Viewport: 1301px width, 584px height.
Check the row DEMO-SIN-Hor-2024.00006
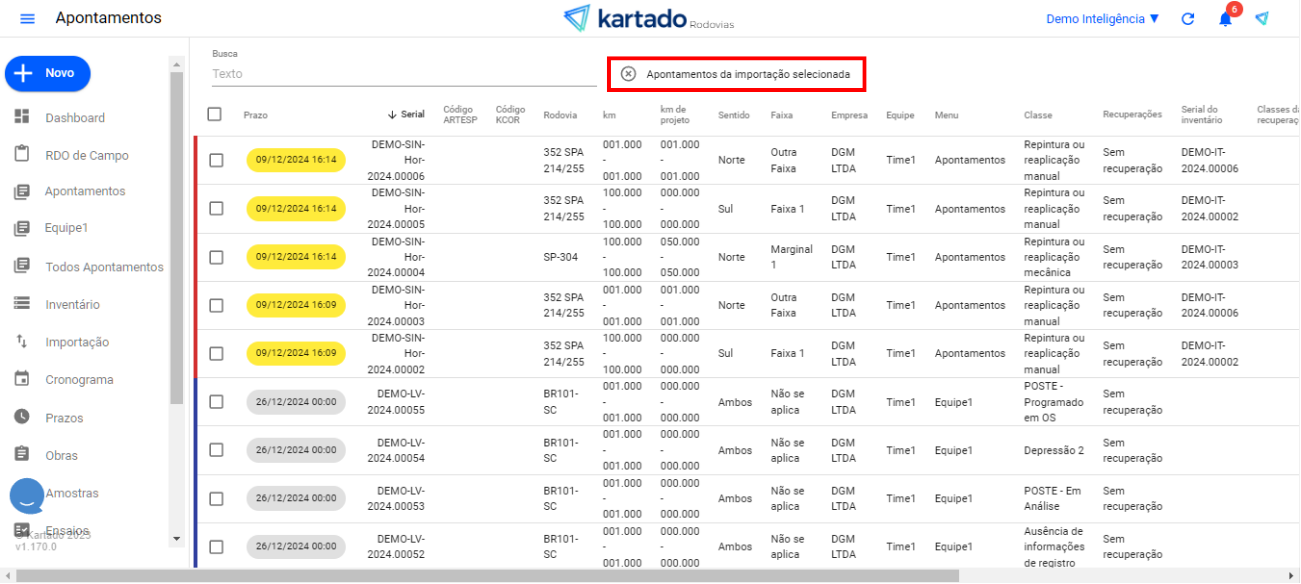(x=216, y=160)
